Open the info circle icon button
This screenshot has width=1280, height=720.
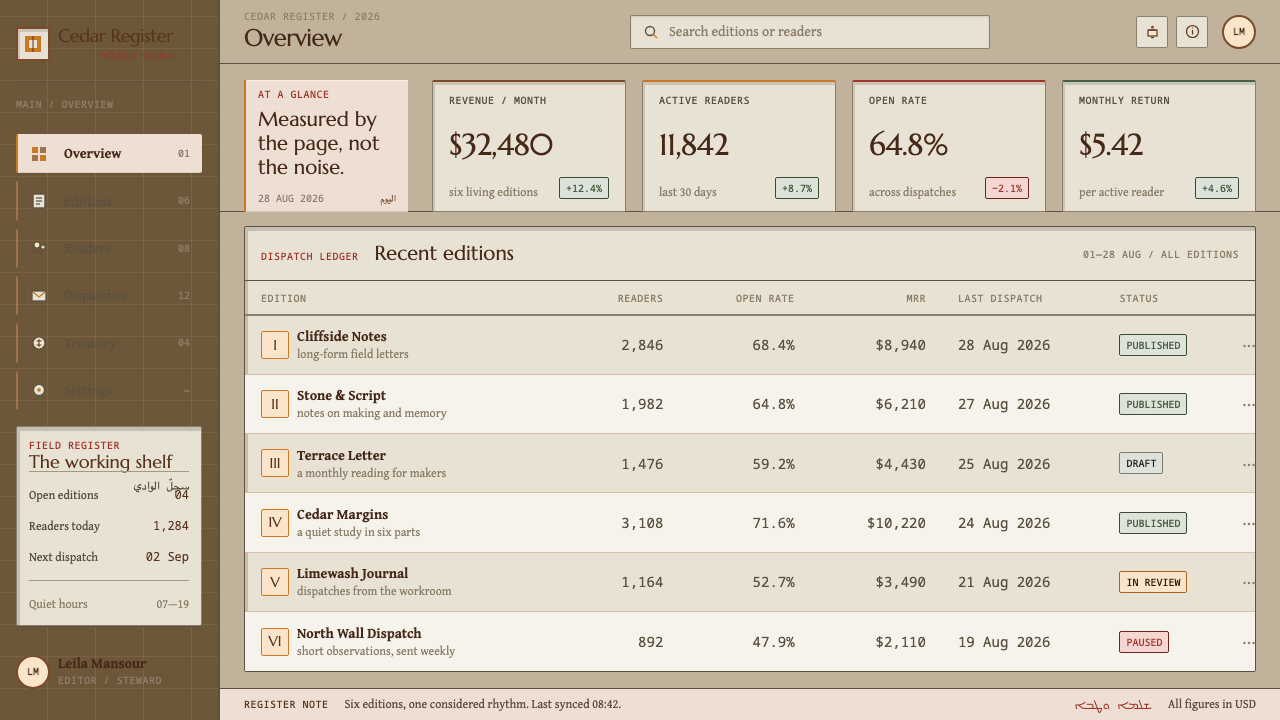(x=1192, y=32)
